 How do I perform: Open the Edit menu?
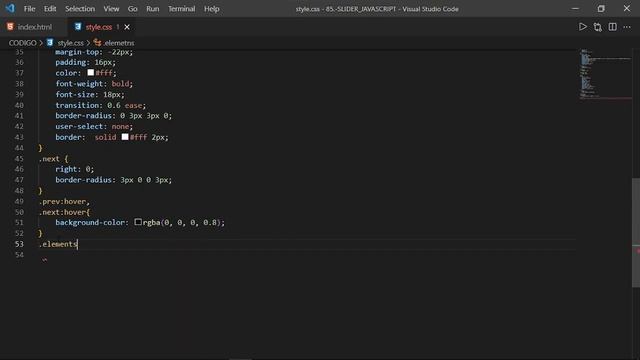pos(50,9)
